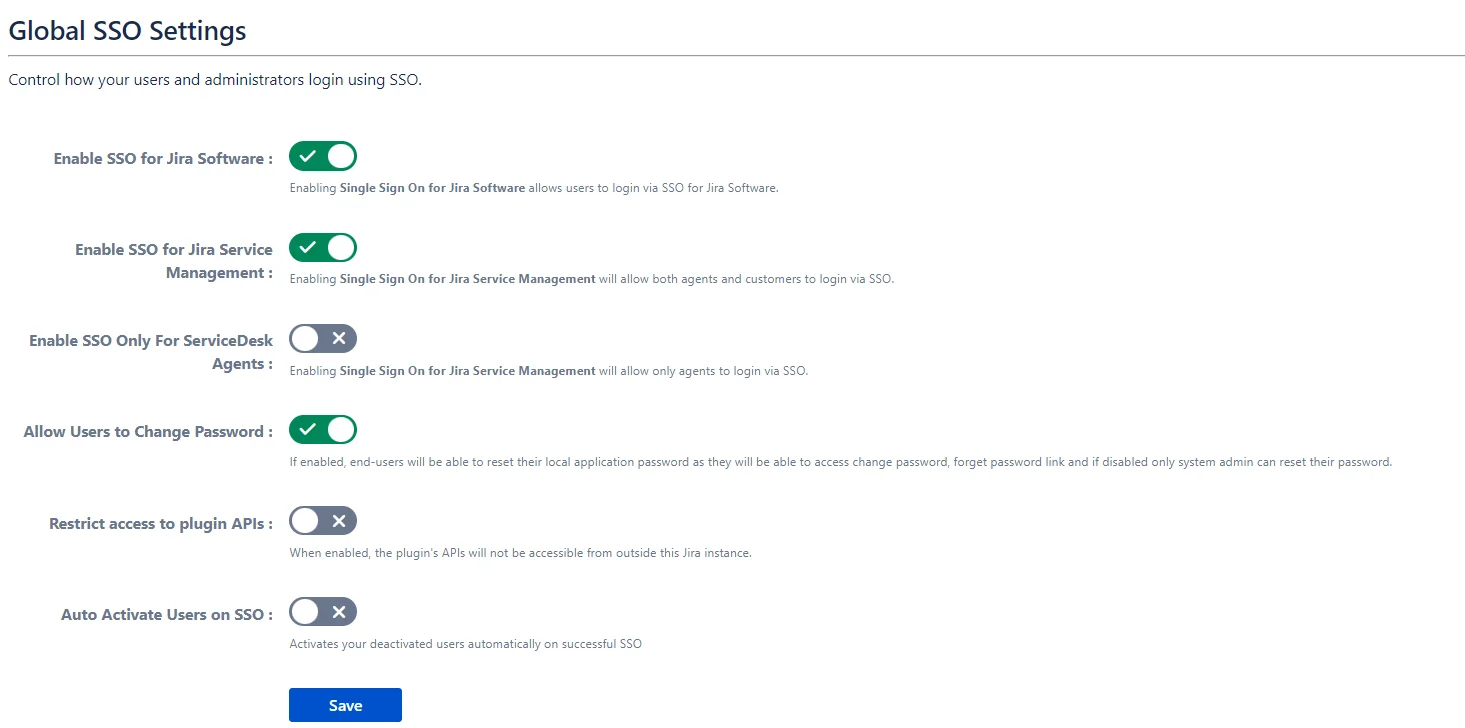Enable SSO Only For ServiceDesk Agents switch

pos(323,338)
